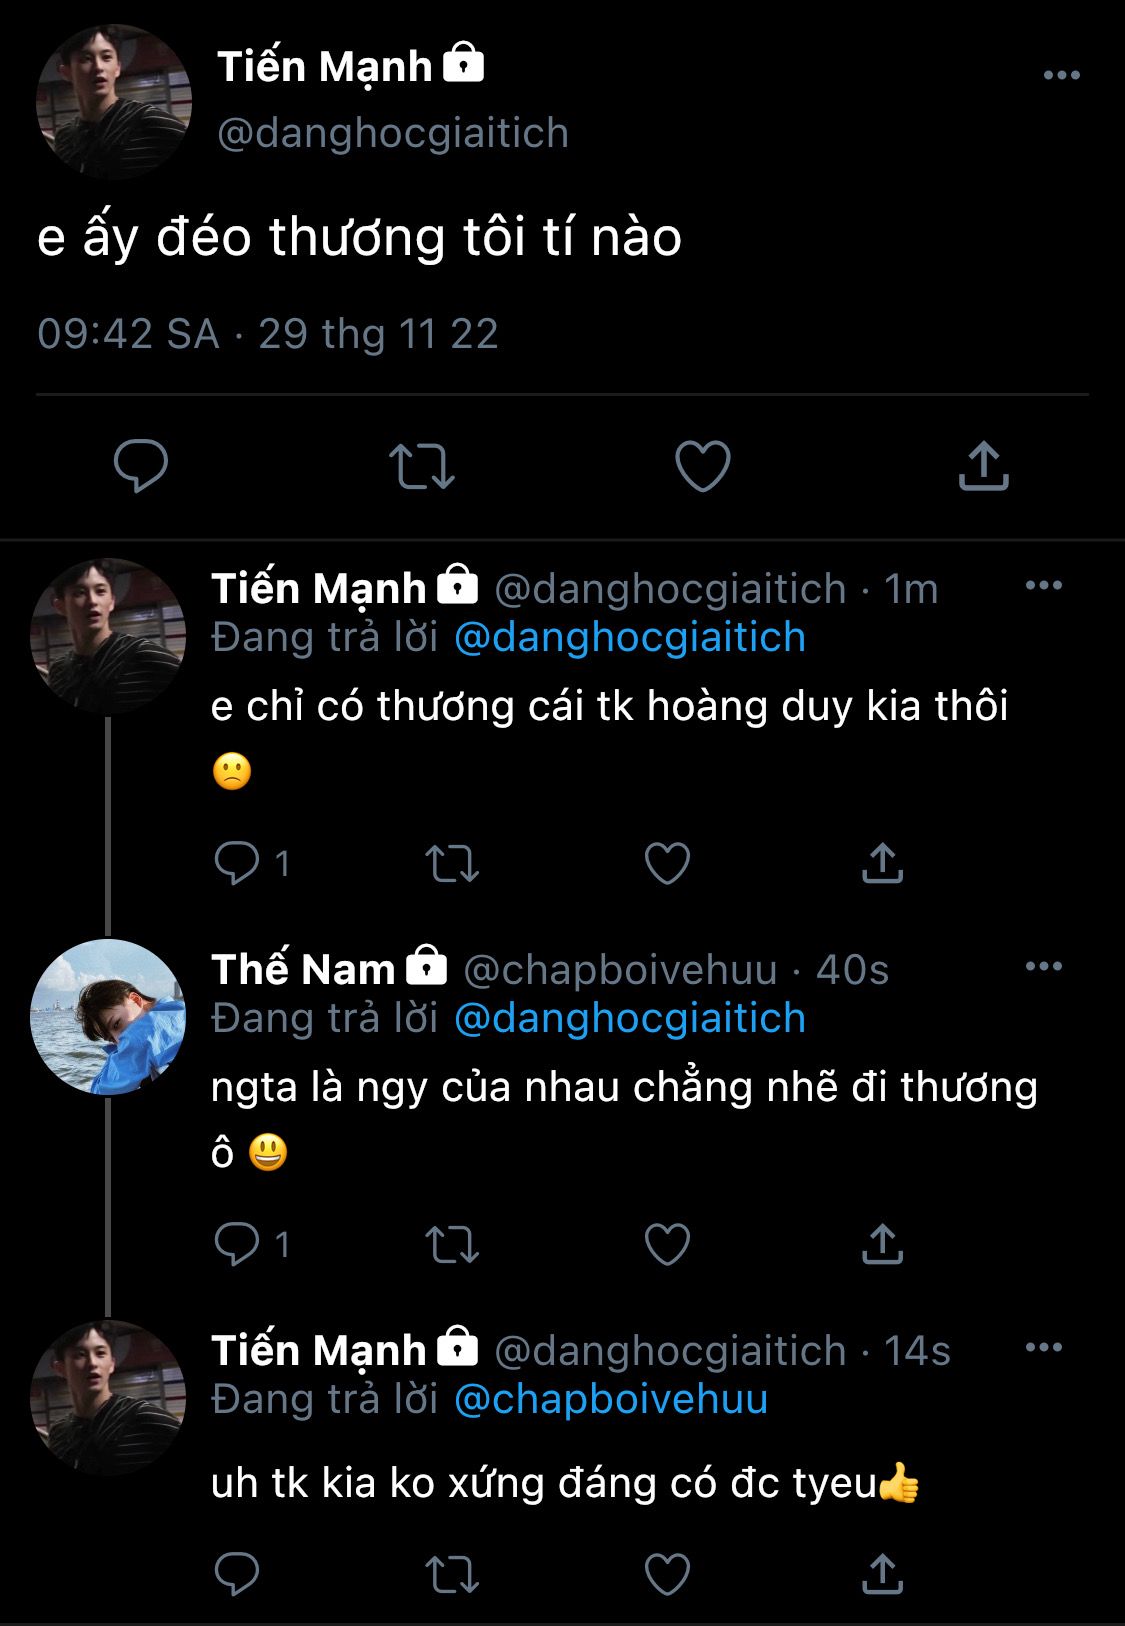Viewport: 1125px width, 1626px height.
Task: Retweet Thế Nam's reply tweet
Action: (452, 1244)
